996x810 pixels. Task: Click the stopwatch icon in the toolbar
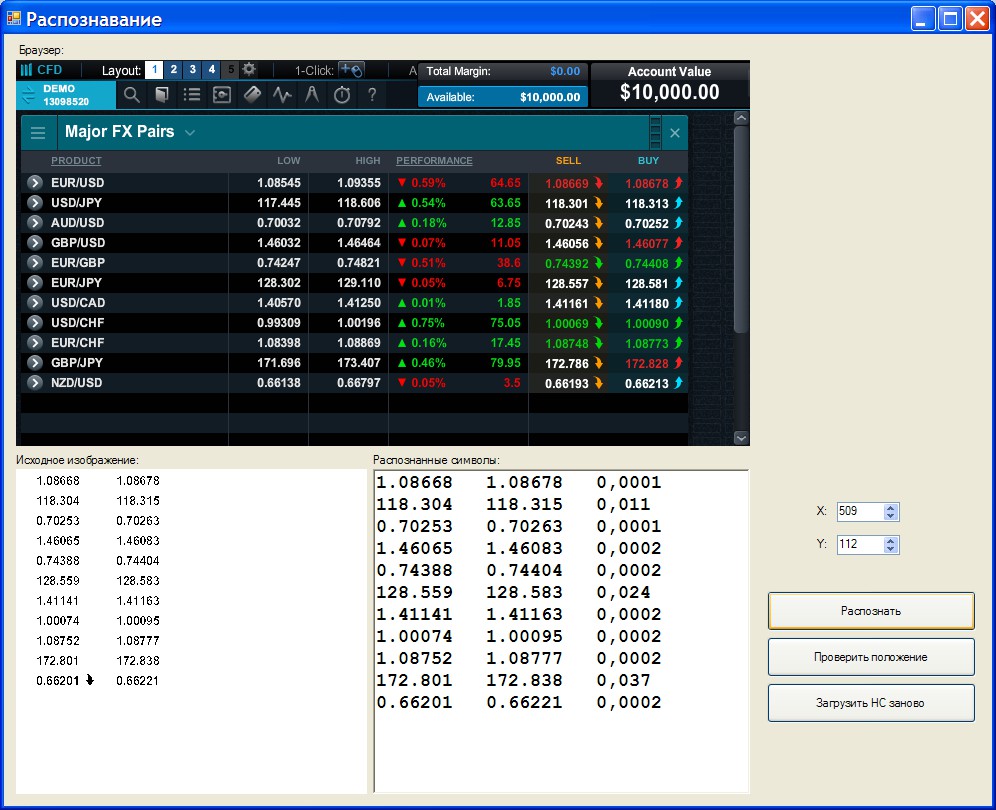click(342, 95)
